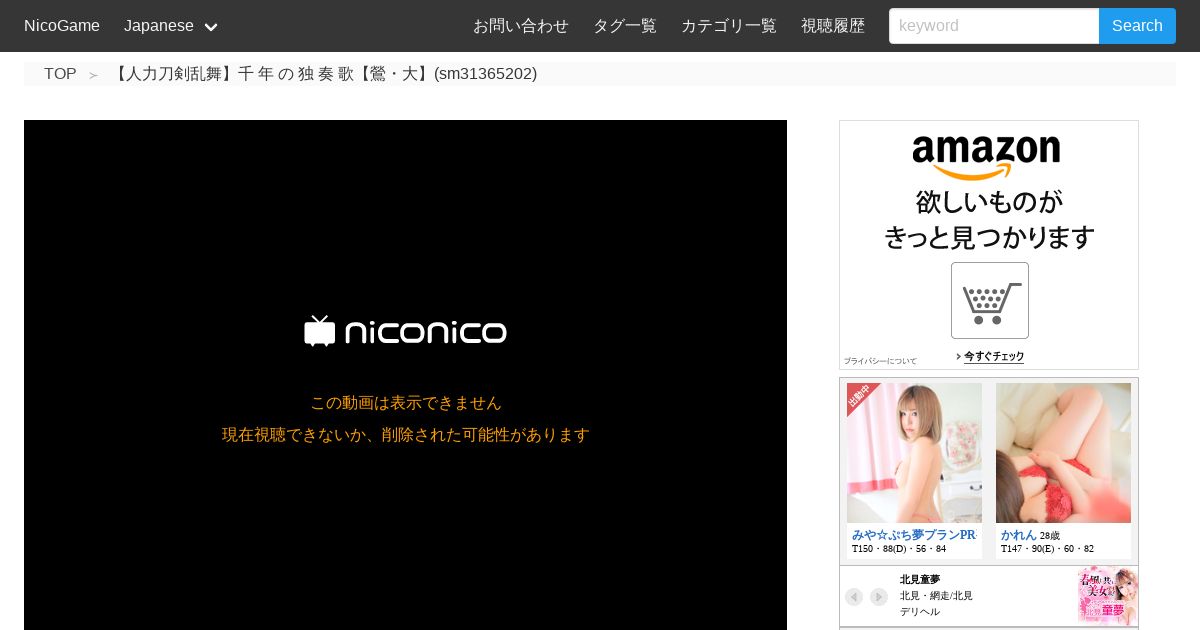The height and width of the screenshot is (630, 1200).
Task: Open the かれん 28歳 thumbnail
Action: (1063, 453)
